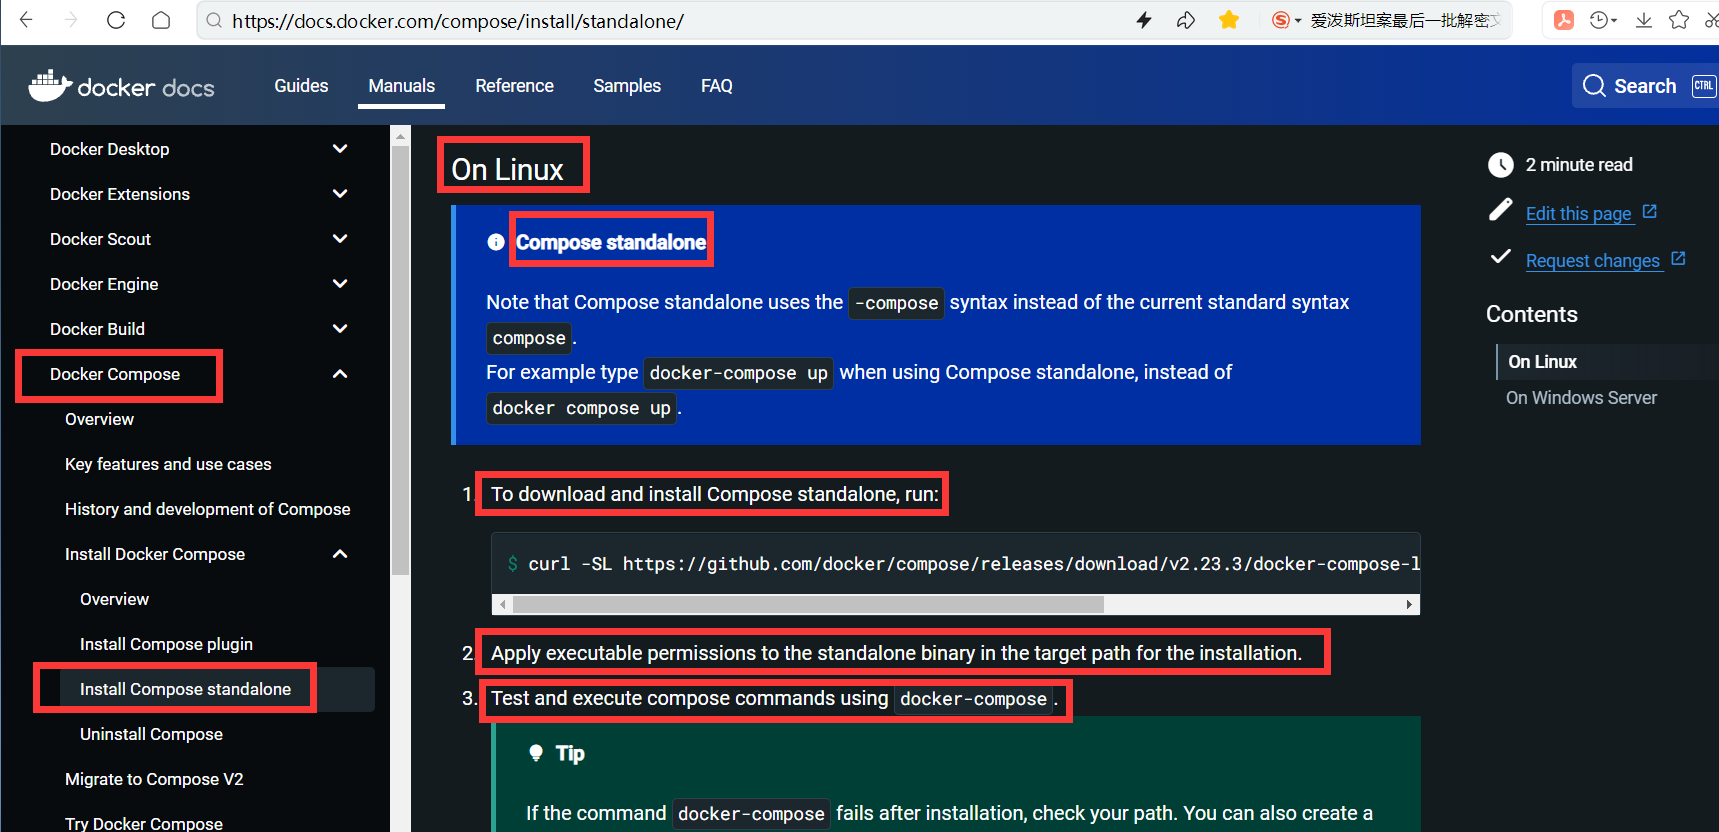Expand the Docker Scout section chevron
Screen dimensions: 1719x832
(340, 239)
